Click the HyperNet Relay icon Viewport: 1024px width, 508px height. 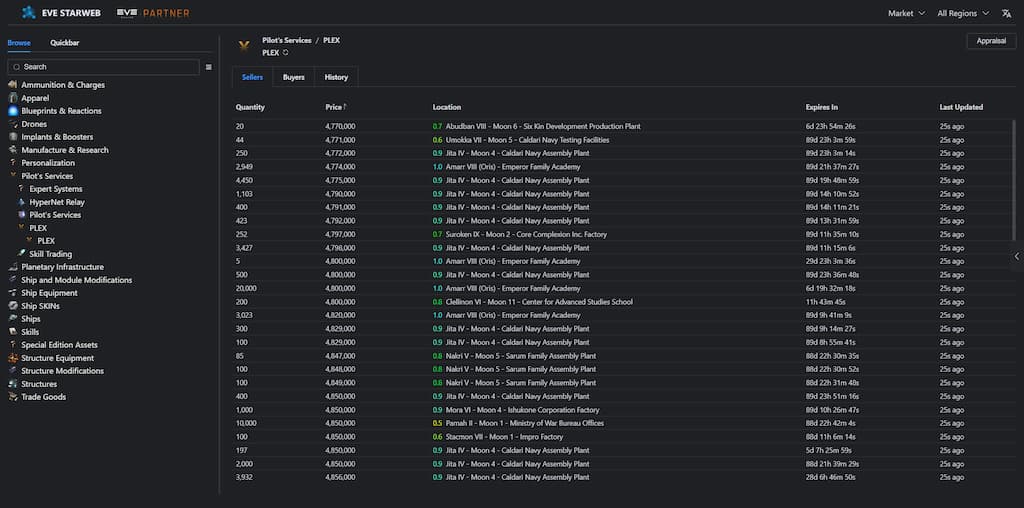click(22, 202)
